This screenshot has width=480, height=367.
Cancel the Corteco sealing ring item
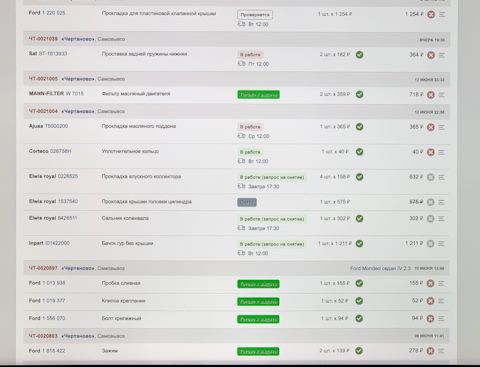(431, 152)
